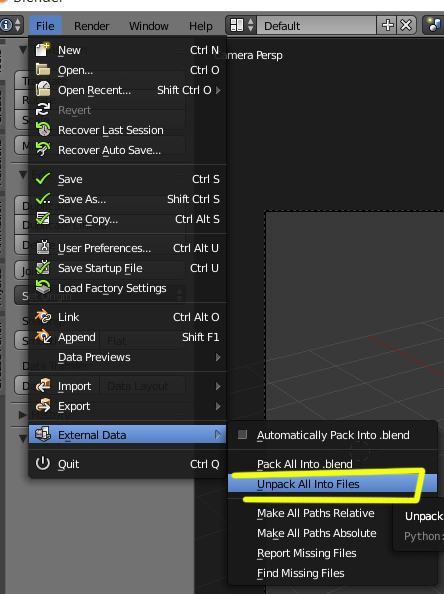The height and width of the screenshot is (594, 444).
Task: Open the Default screen layout dropdown
Action: click(x=241, y=25)
